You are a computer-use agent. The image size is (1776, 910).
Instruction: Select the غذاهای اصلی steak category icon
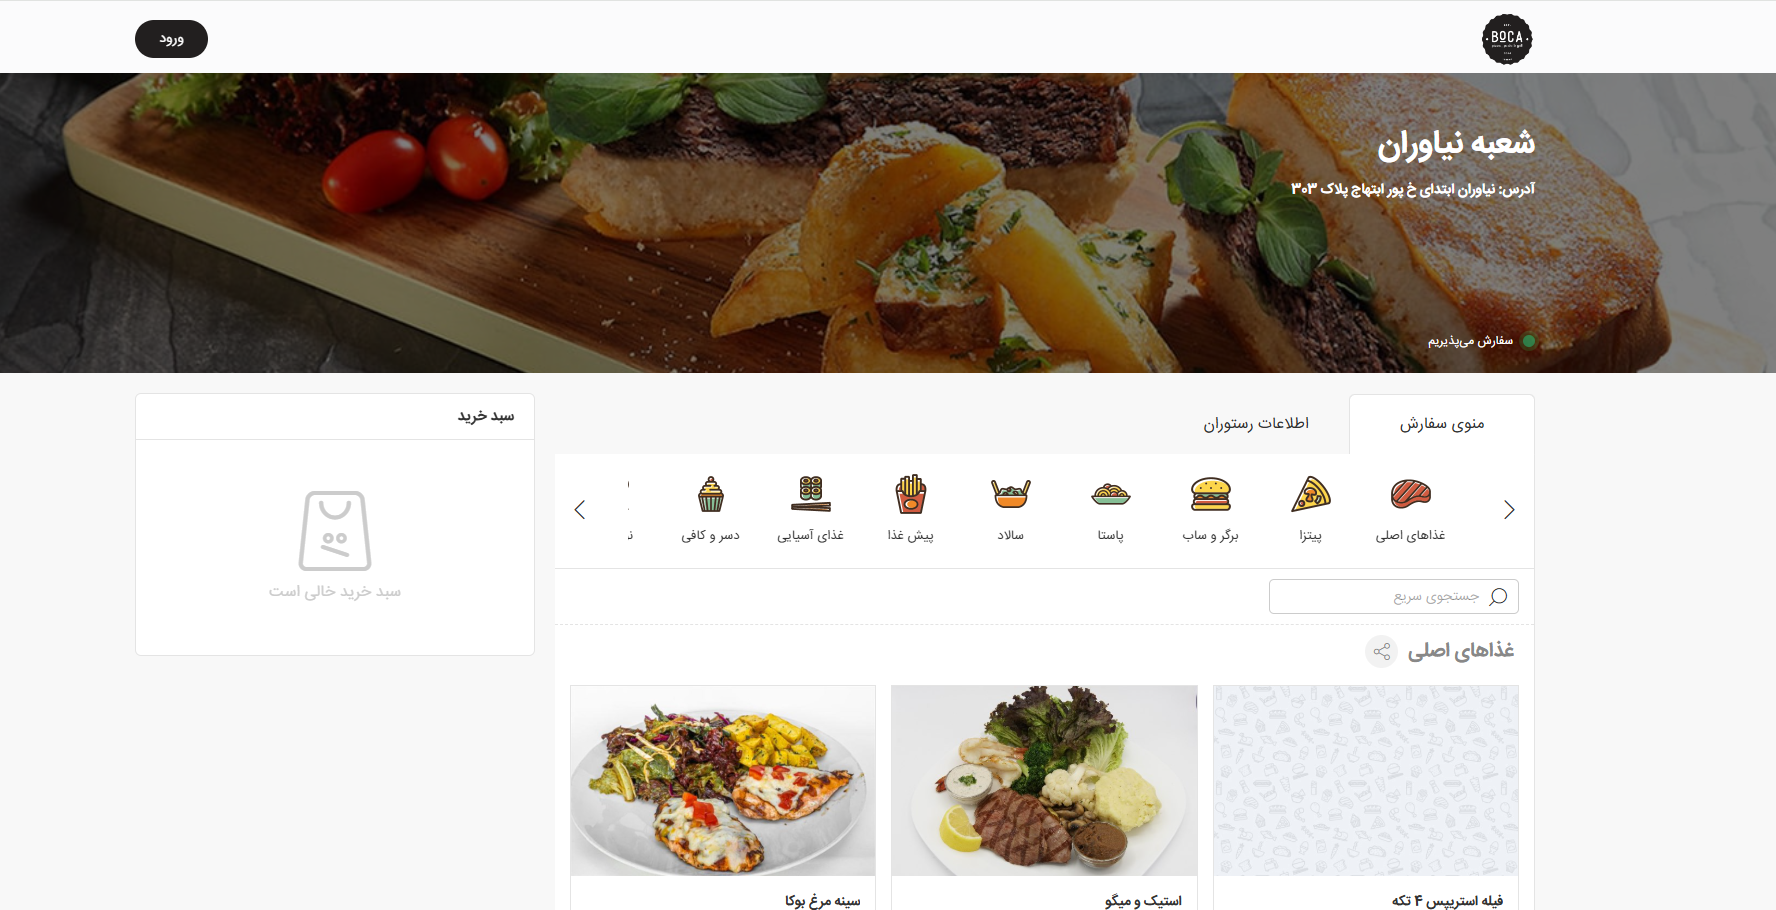pyautogui.click(x=1410, y=494)
